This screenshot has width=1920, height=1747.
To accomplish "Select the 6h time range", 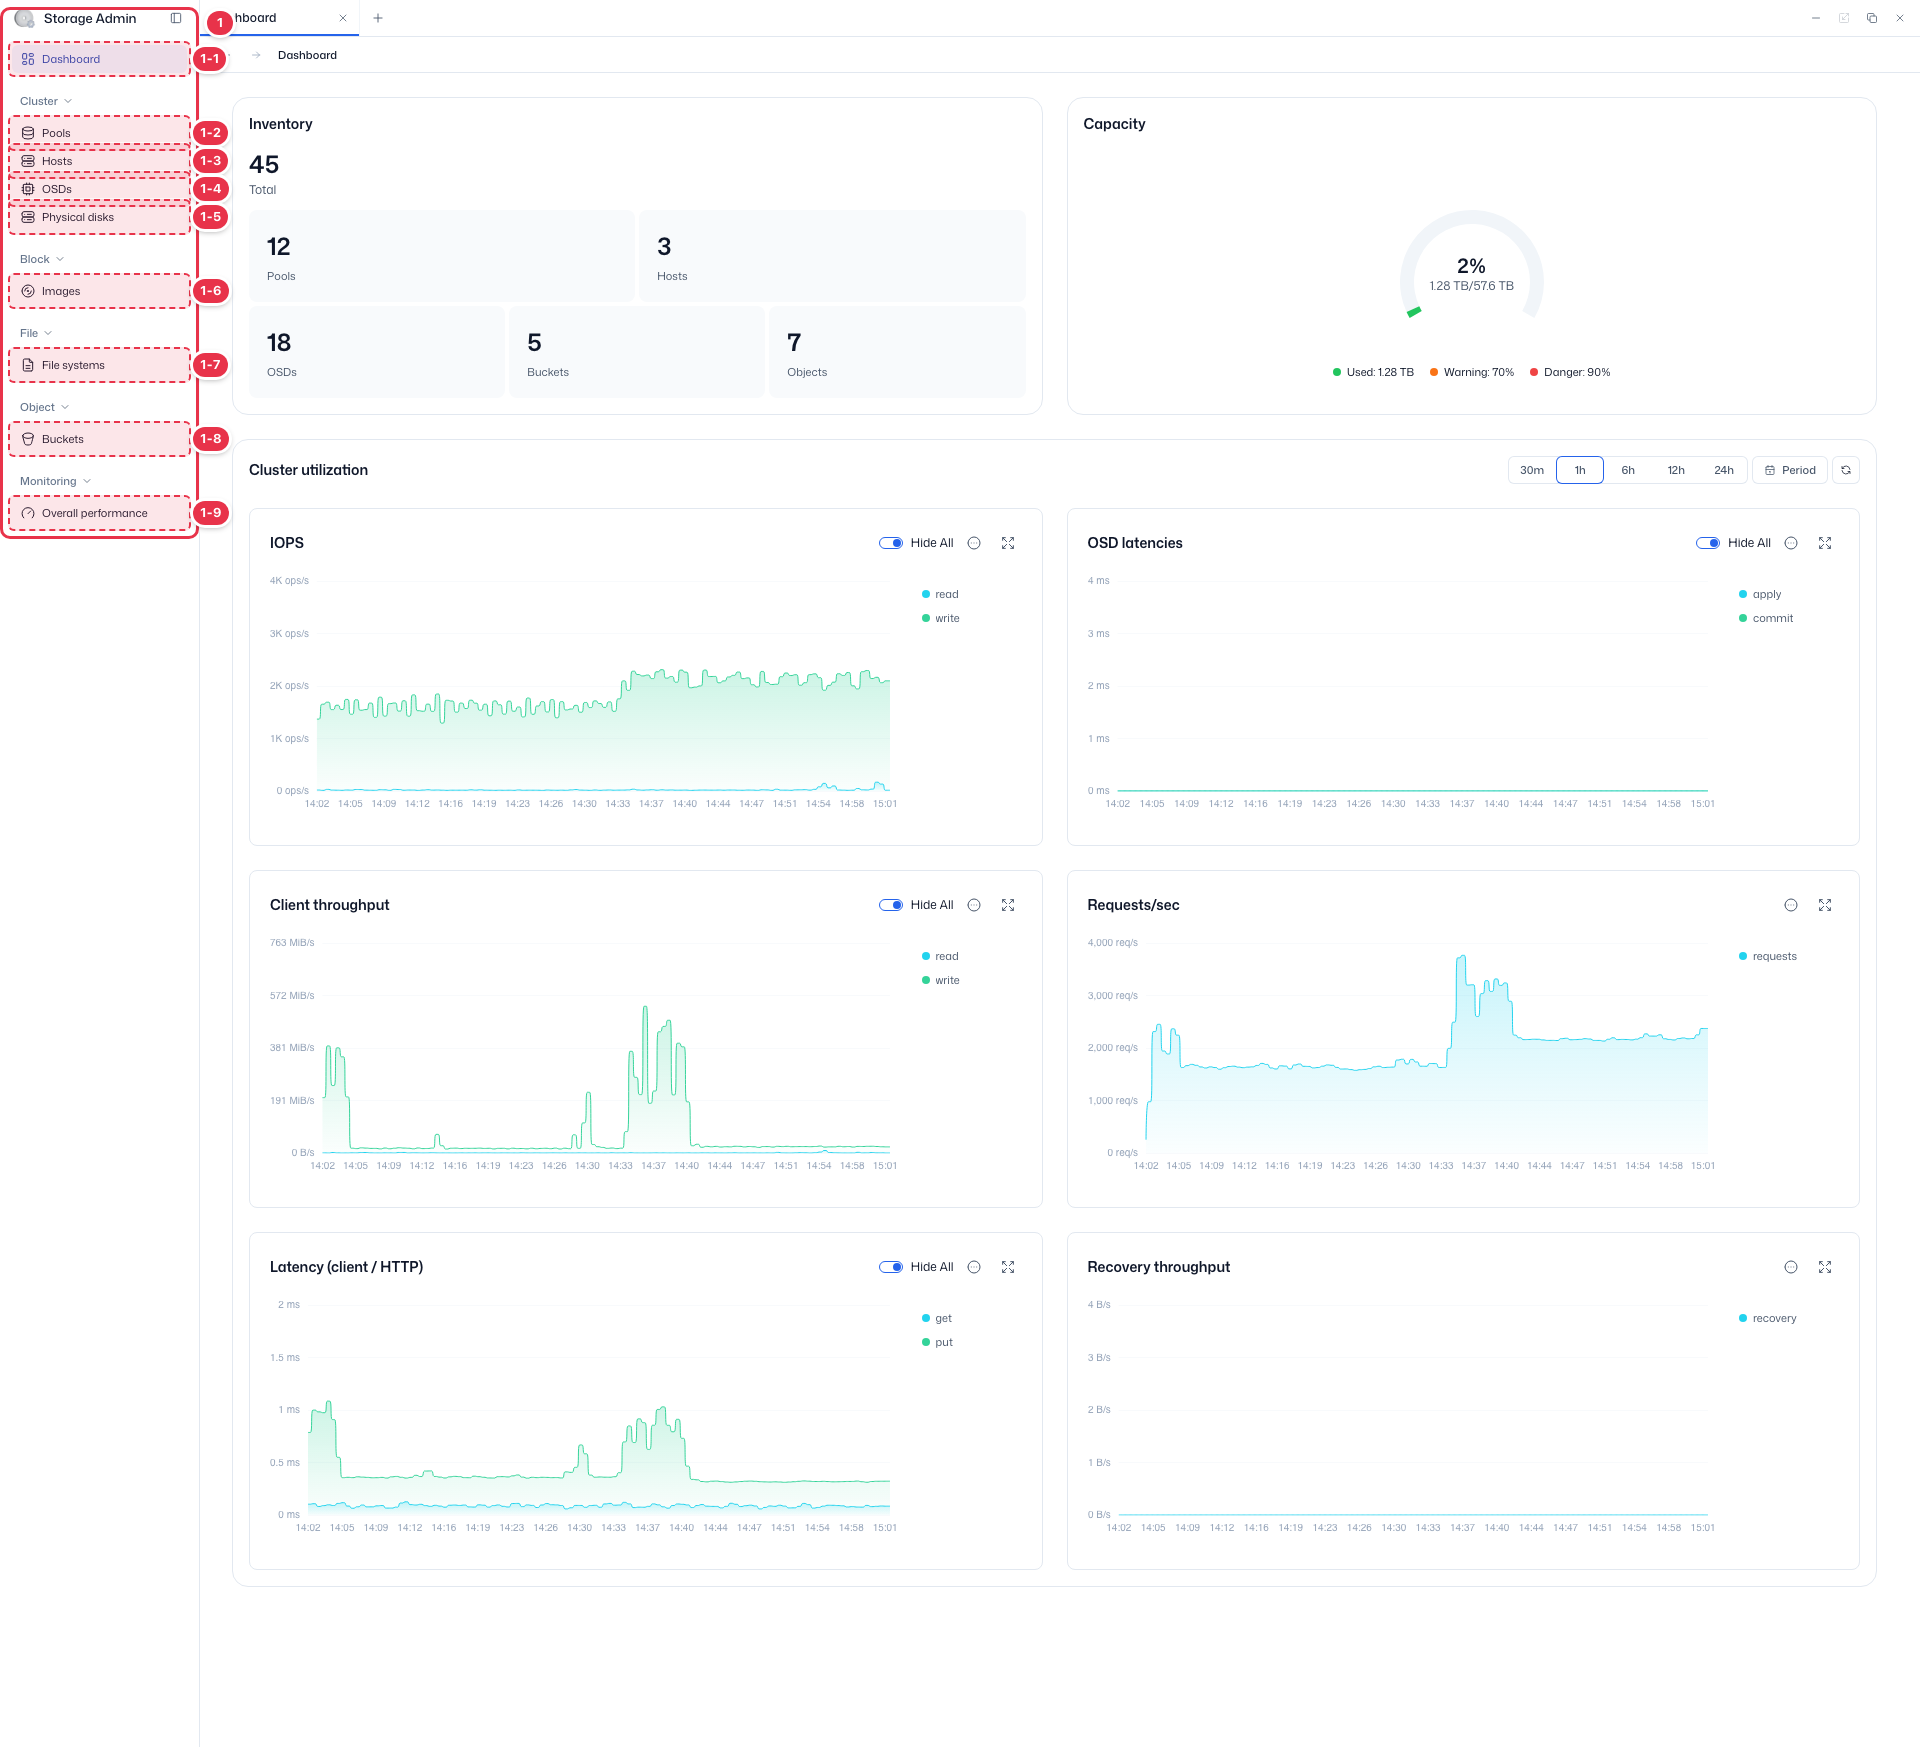I will 1628,470.
